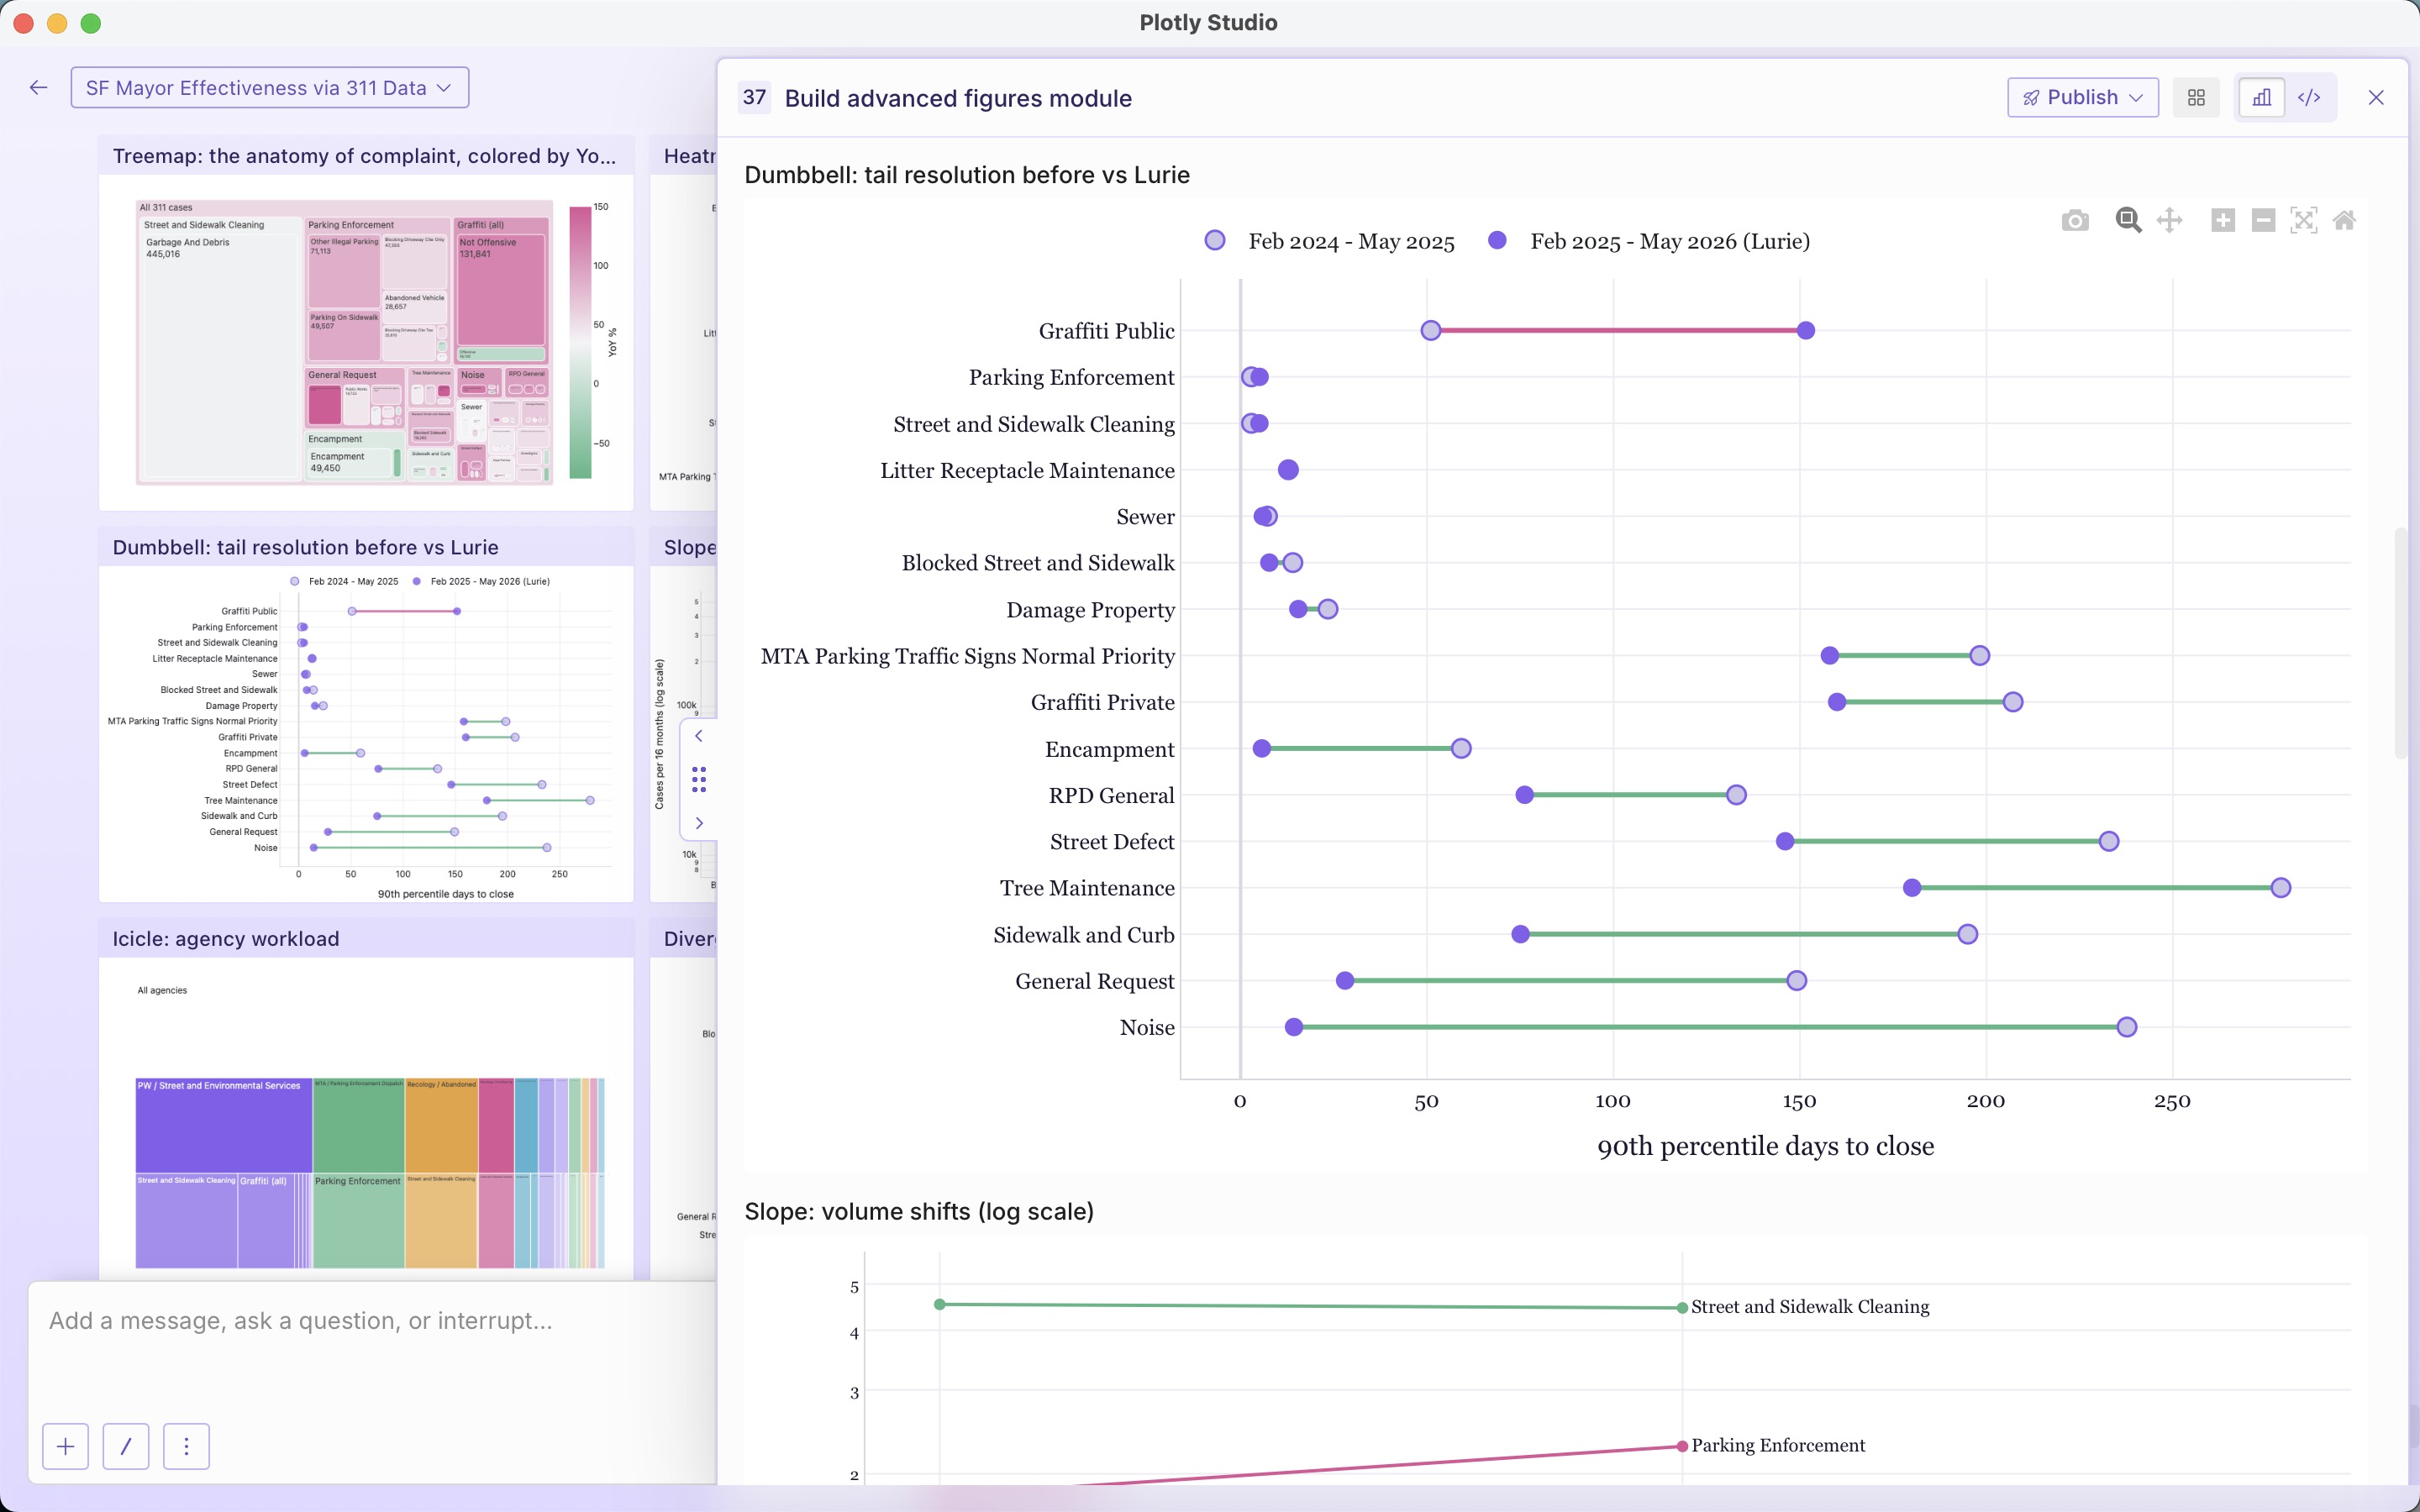Click the Dumbbell card title in left column

pyautogui.click(x=305, y=547)
